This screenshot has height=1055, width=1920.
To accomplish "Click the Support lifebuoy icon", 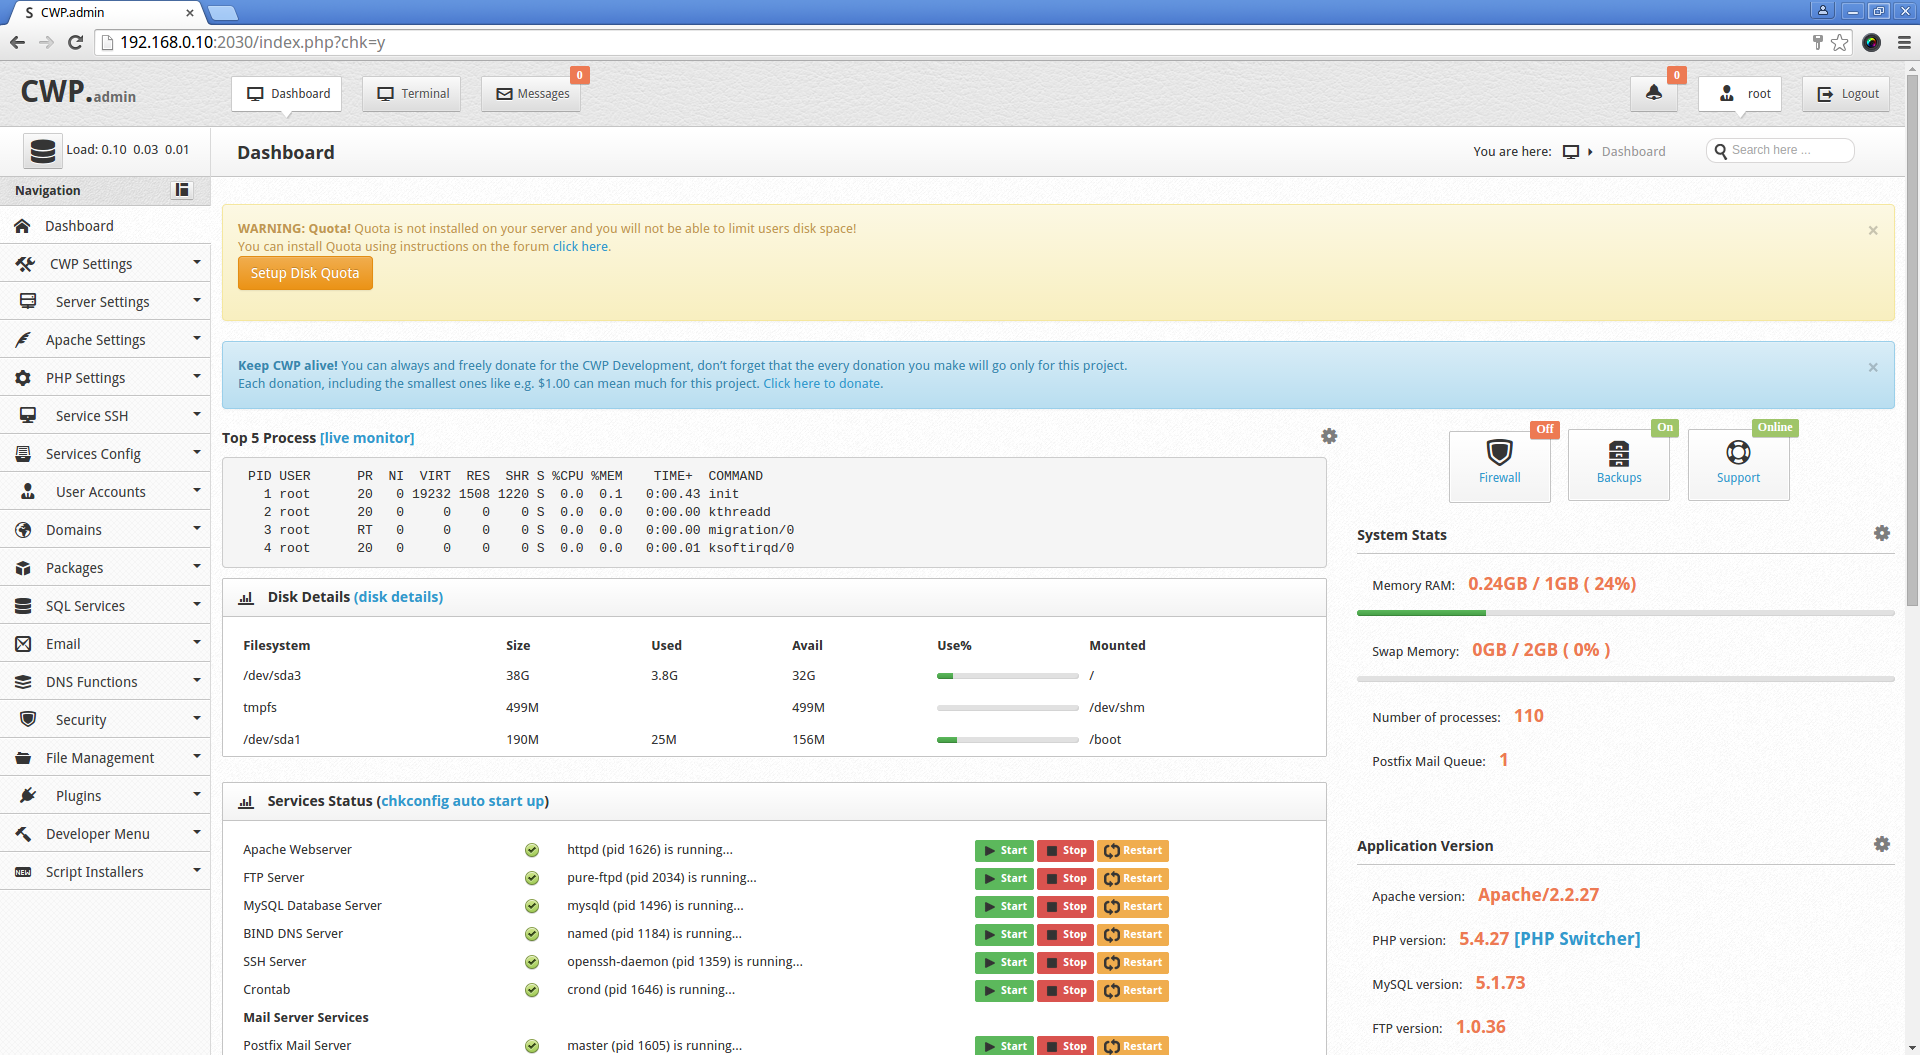I will coord(1738,454).
